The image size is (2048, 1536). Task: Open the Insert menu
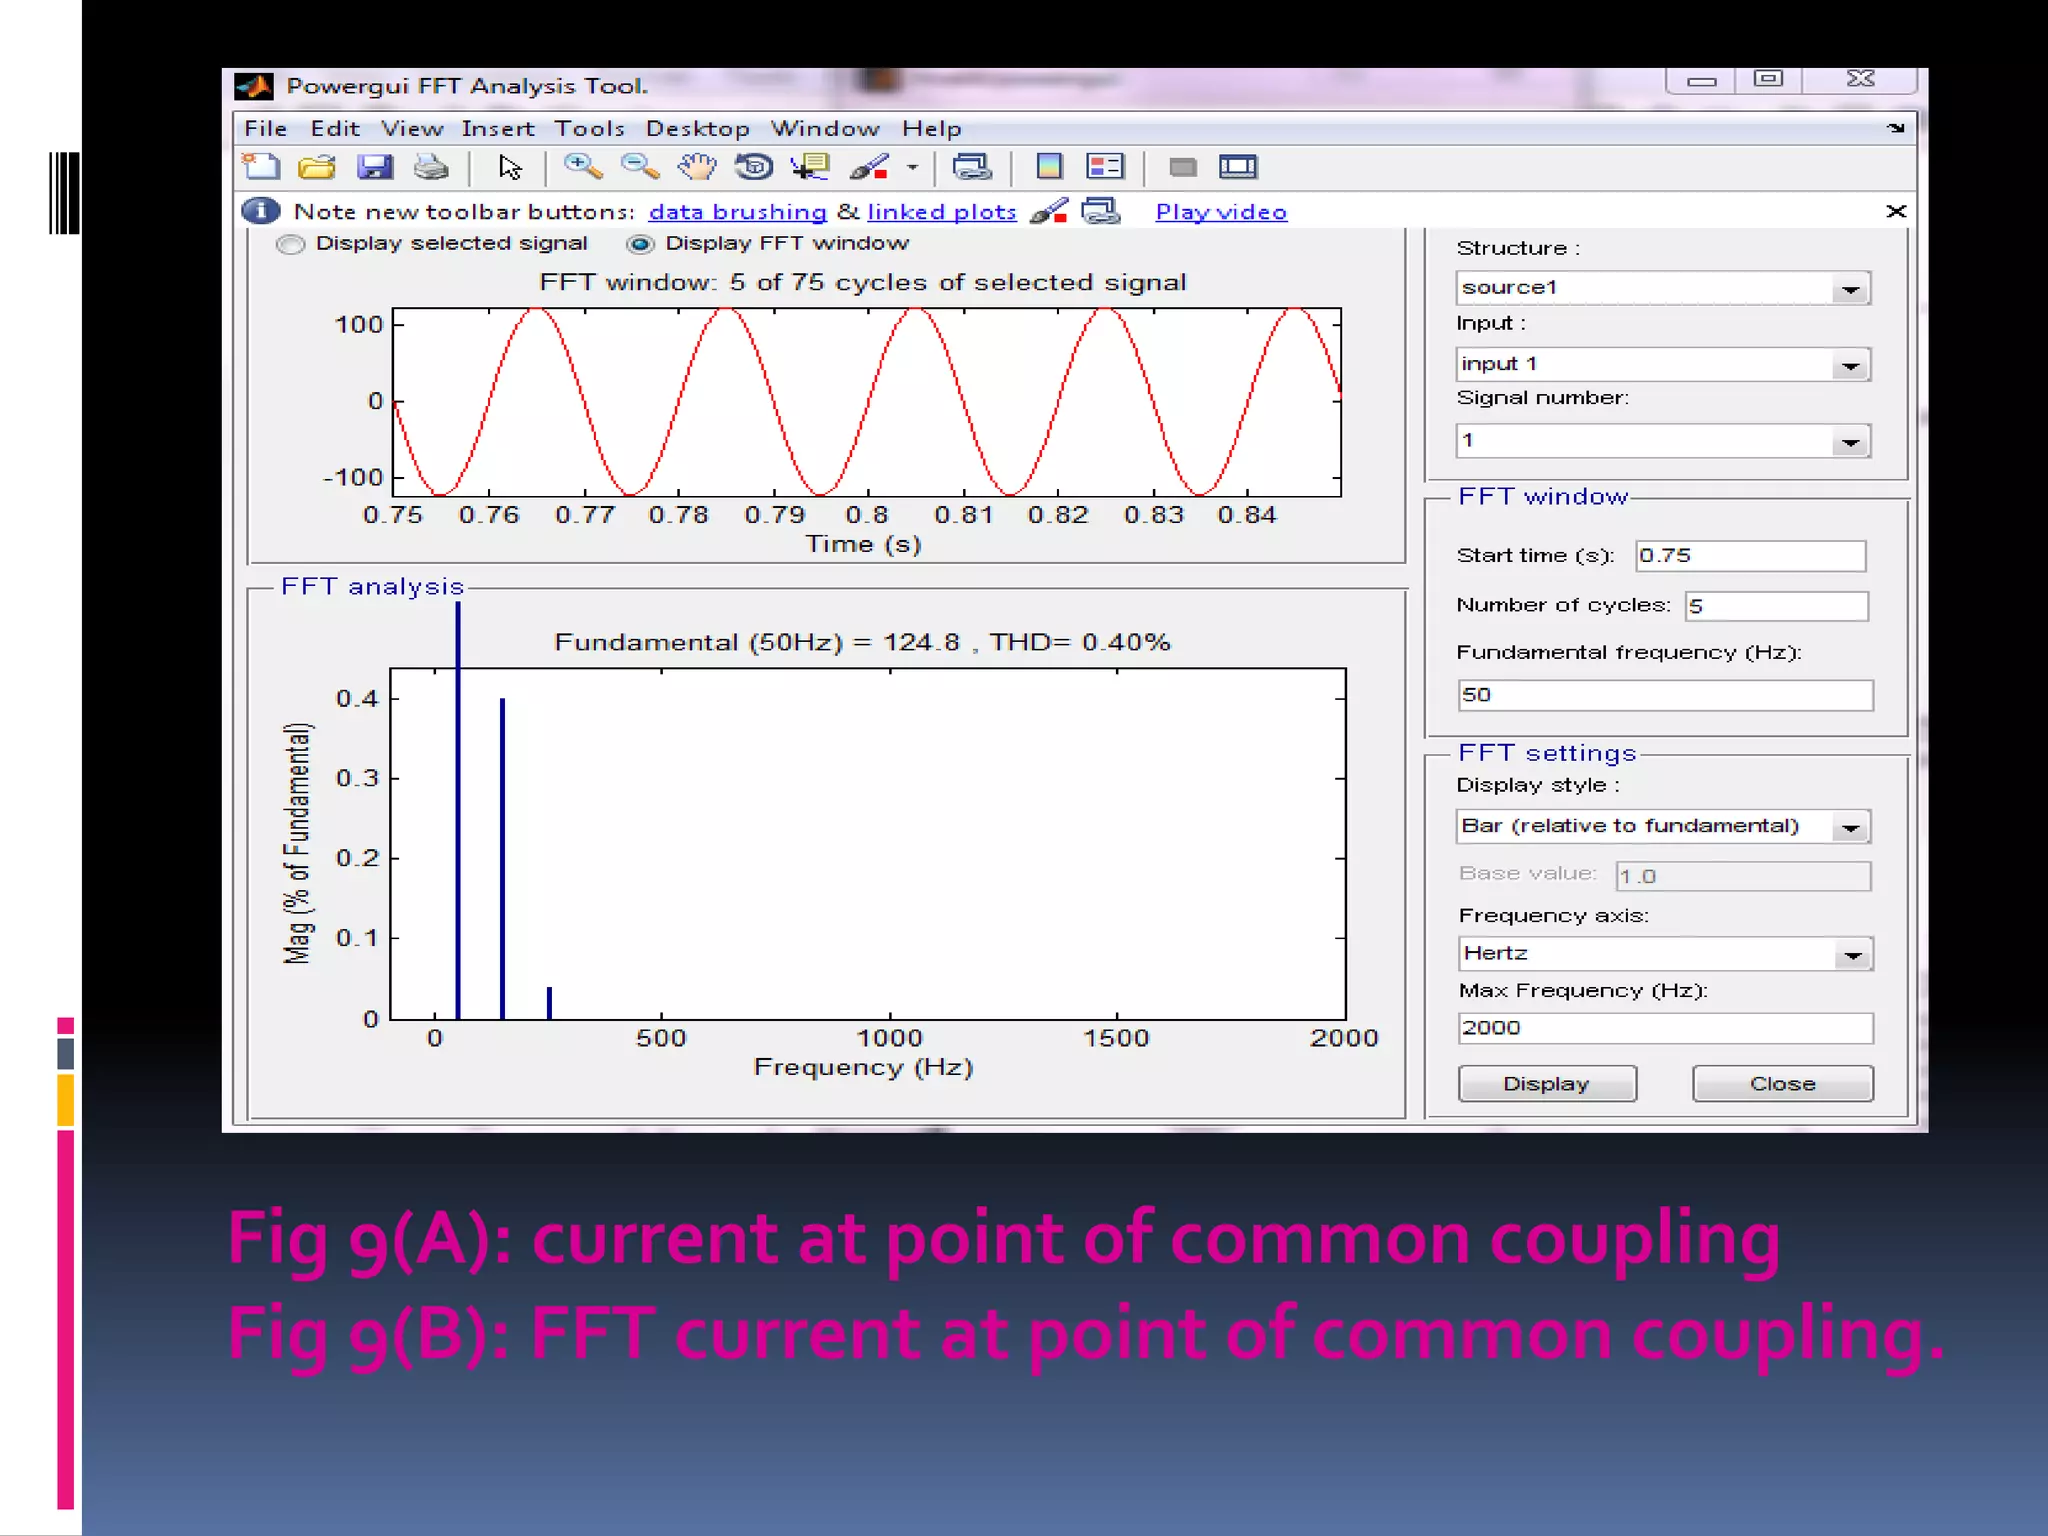(498, 129)
